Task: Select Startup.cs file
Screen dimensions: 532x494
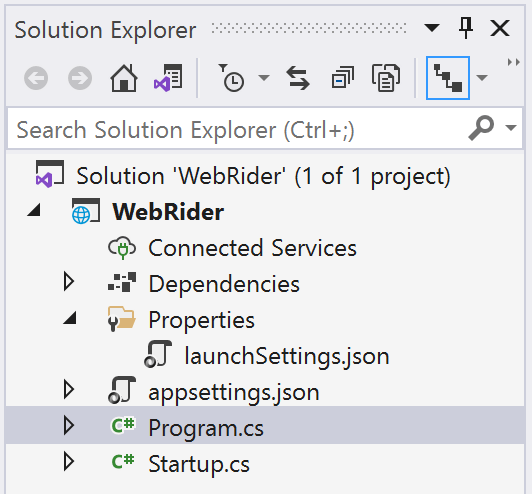Action: [199, 464]
